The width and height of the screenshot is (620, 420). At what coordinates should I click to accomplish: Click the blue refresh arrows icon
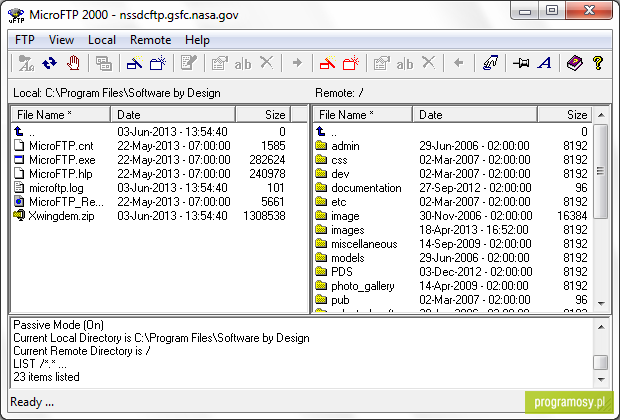[49, 63]
